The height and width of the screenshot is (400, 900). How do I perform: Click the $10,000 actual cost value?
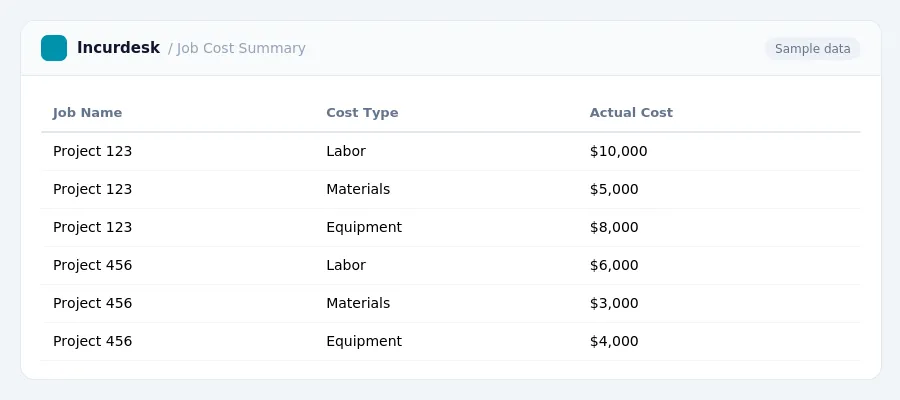[x=618, y=152]
